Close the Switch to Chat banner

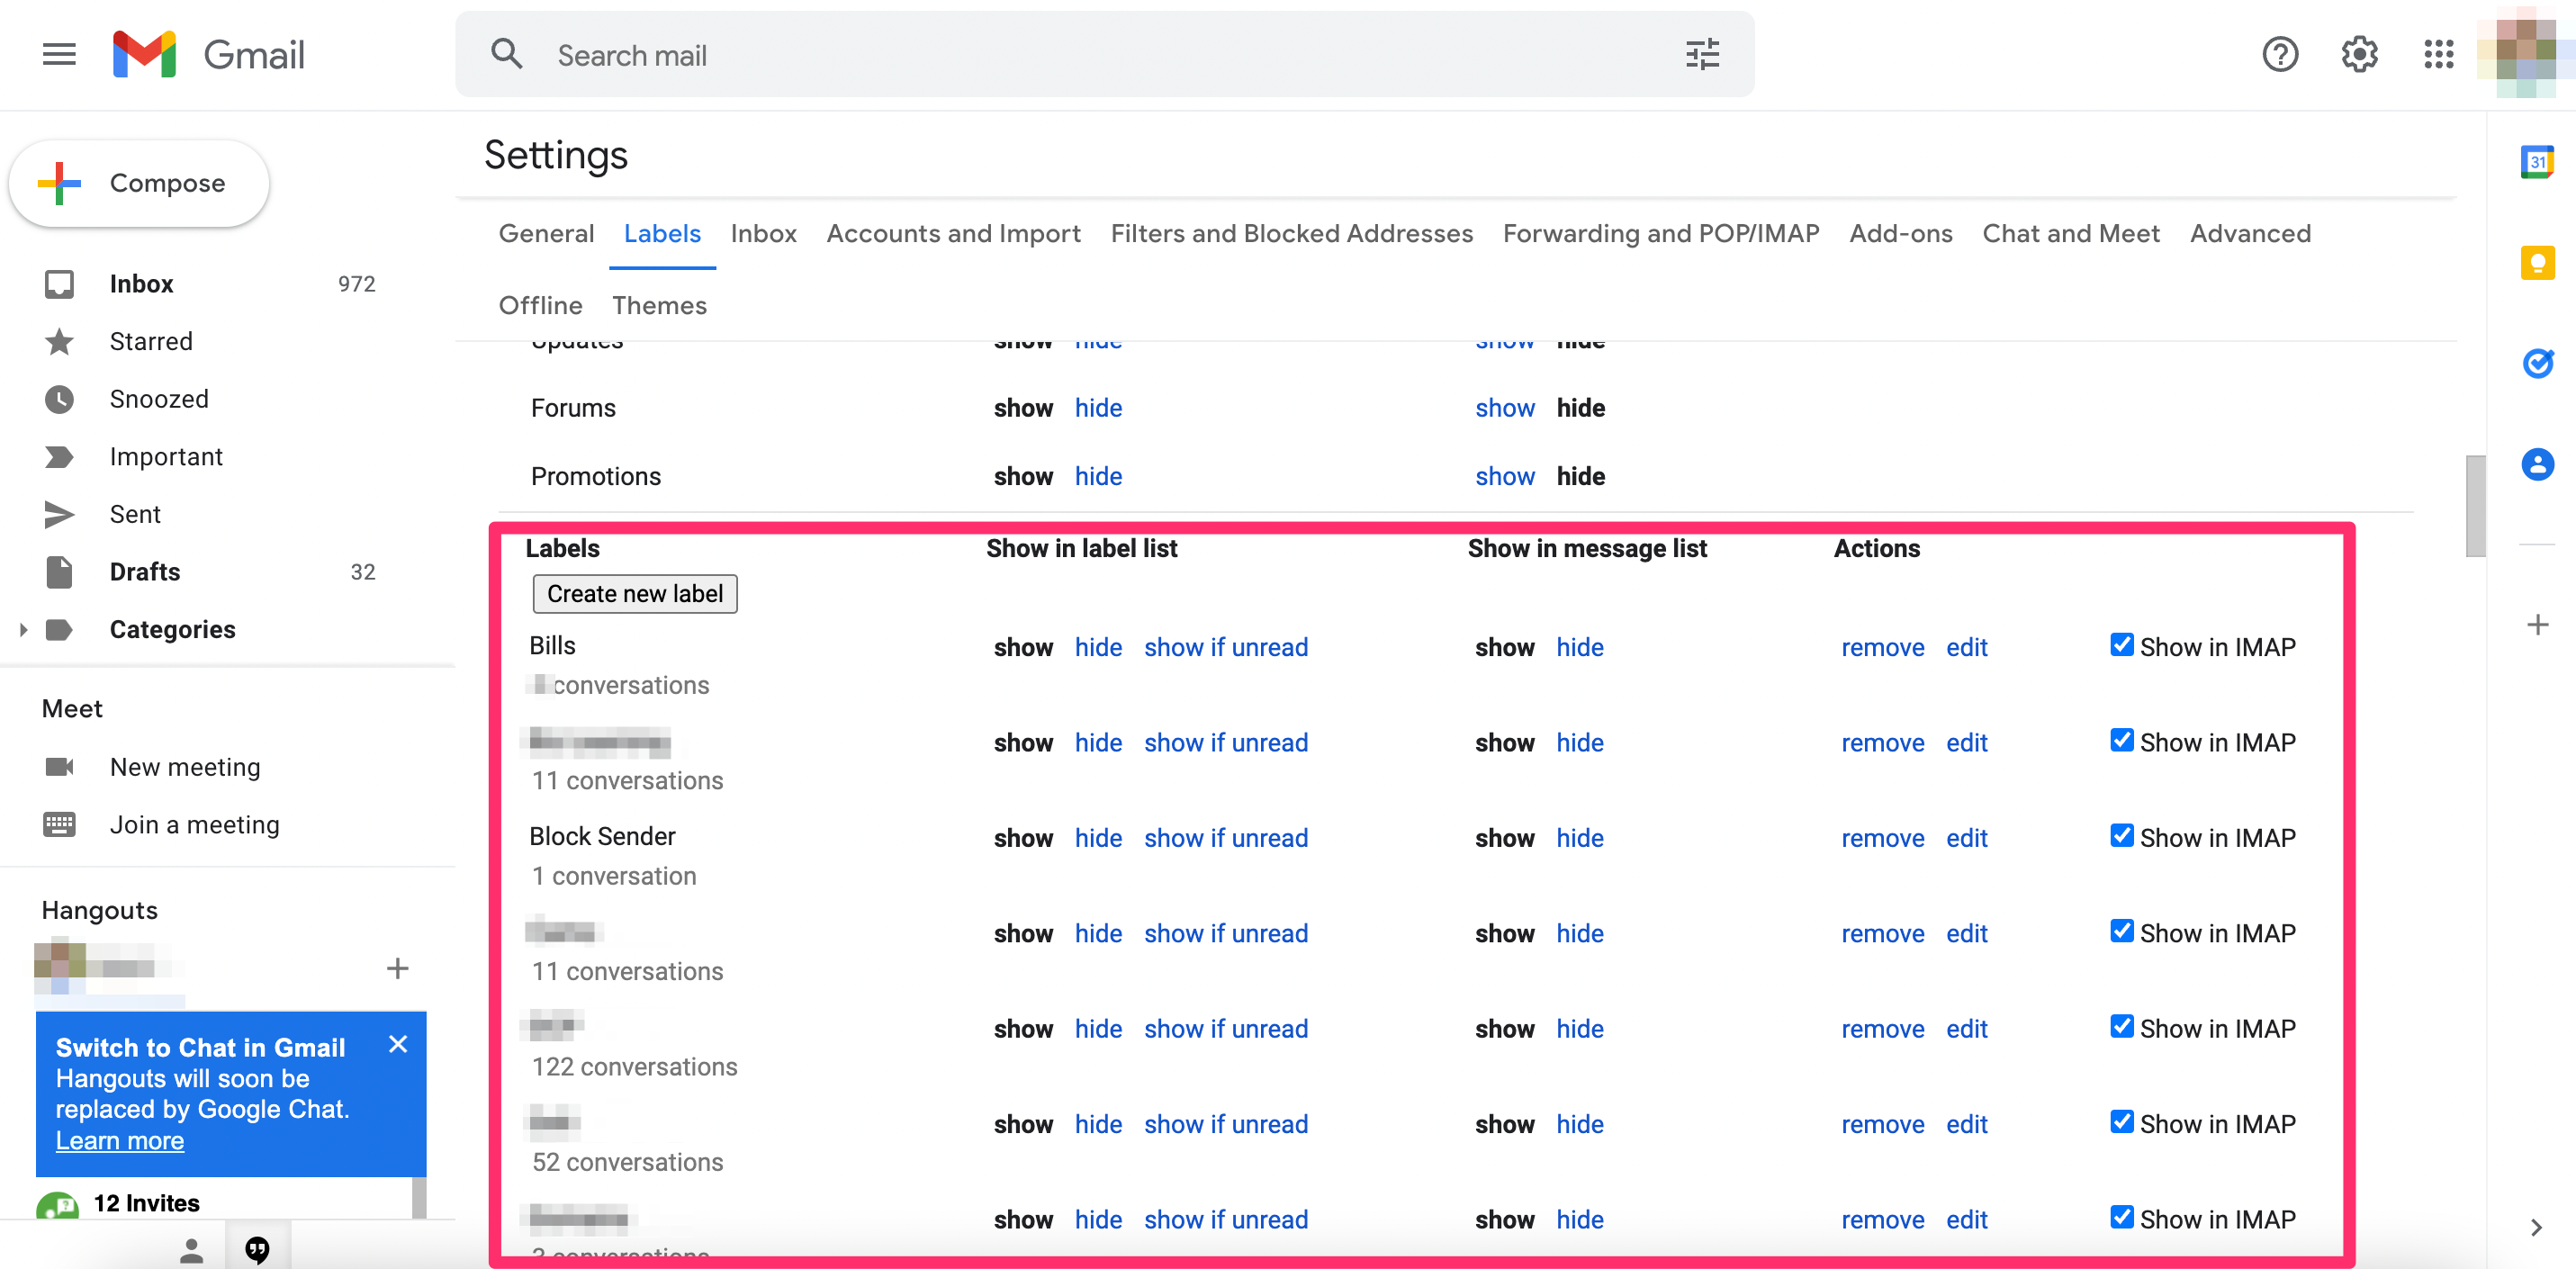[398, 1044]
